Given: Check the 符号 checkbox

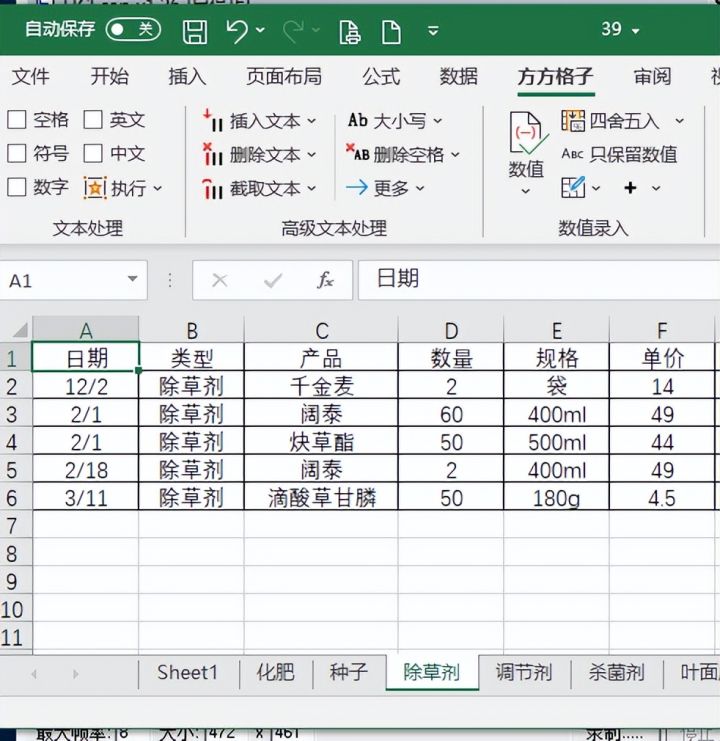Looking at the screenshot, I should click(17, 153).
